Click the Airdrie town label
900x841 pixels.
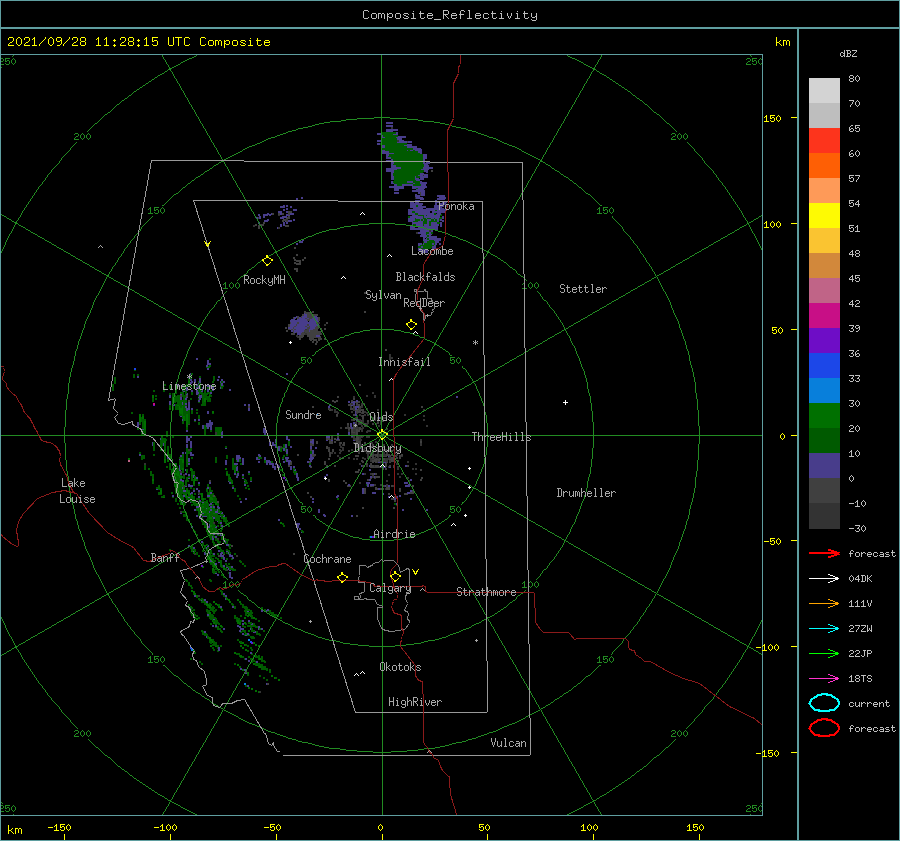click(x=394, y=534)
